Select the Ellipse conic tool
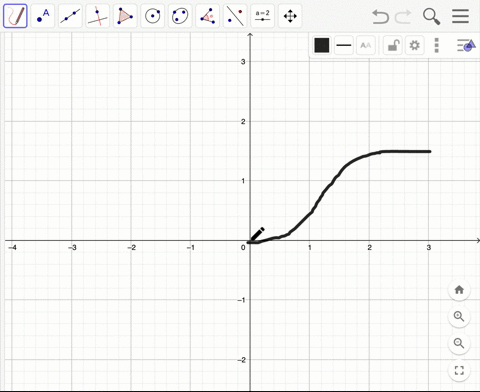The width and height of the screenshot is (480, 392). pos(180,16)
